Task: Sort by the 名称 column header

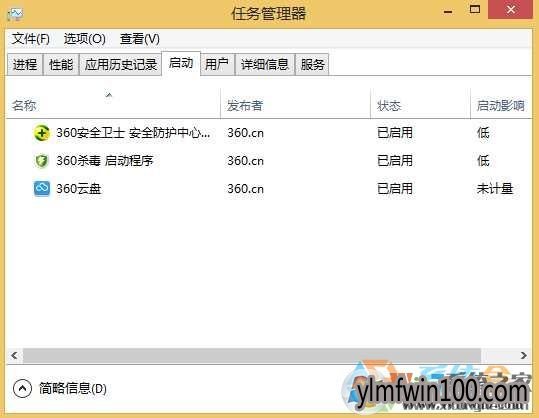Action: (113, 105)
